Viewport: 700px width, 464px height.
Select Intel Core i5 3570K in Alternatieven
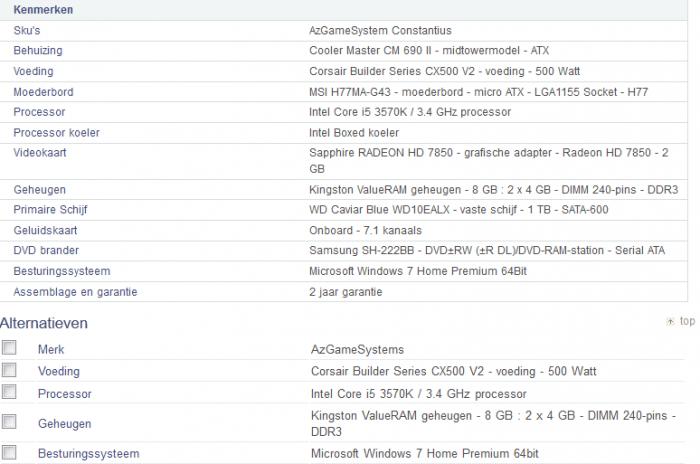[x=419, y=394]
